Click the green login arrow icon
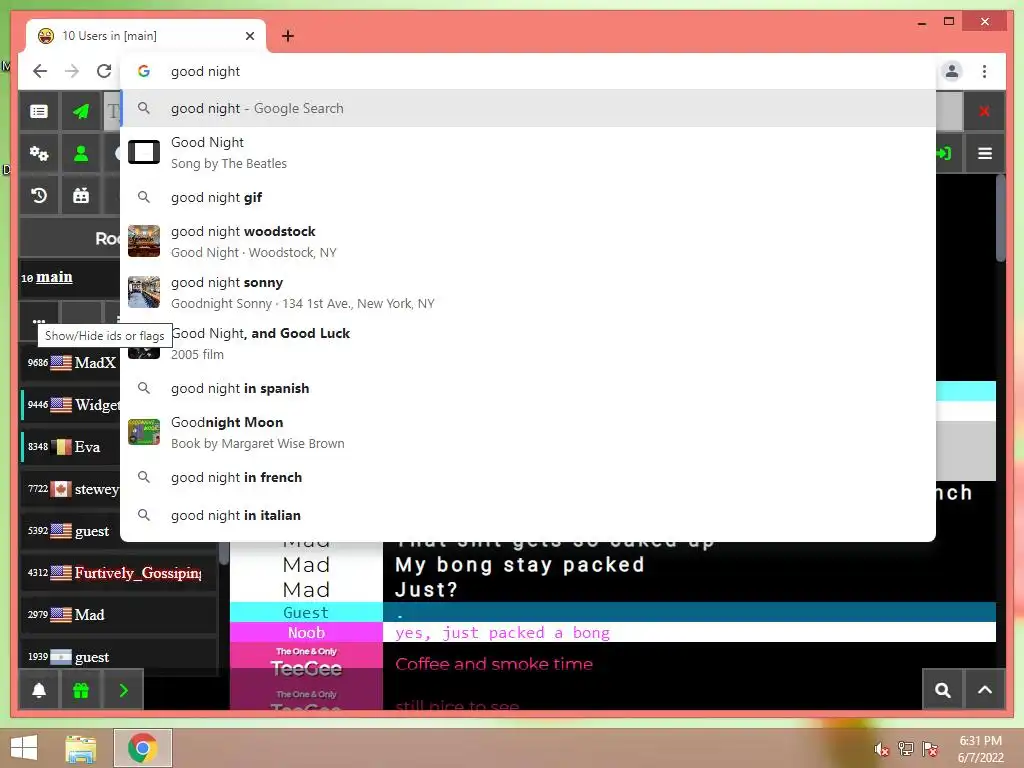The width and height of the screenshot is (1024, 768). (944, 153)
